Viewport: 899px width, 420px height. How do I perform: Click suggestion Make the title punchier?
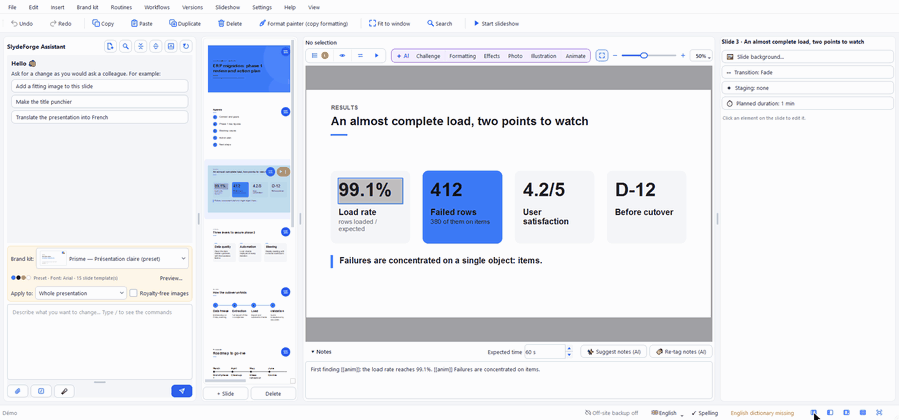99,101
